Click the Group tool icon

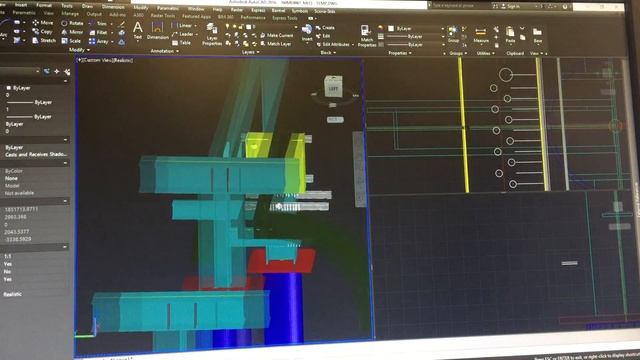pyautogui.click(x=453, y=31)
